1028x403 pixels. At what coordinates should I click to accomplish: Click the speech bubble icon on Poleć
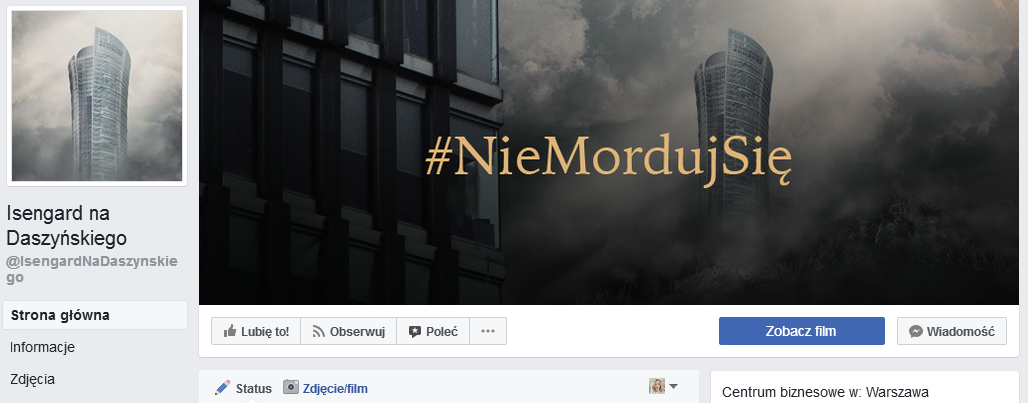414,332
